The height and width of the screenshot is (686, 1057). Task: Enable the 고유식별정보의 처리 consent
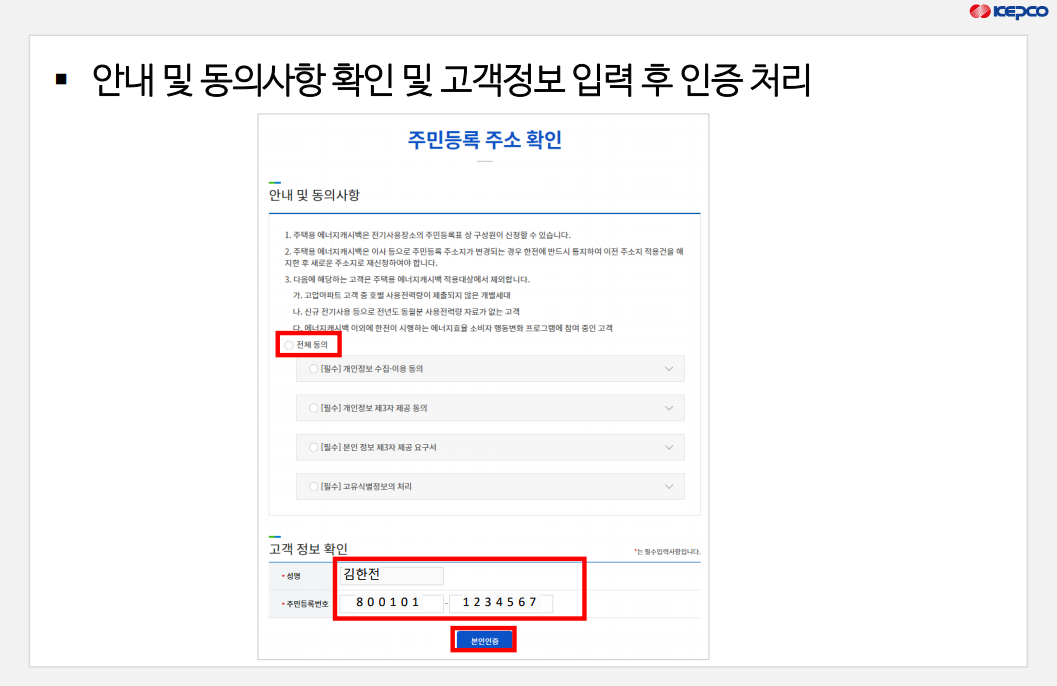313,486
